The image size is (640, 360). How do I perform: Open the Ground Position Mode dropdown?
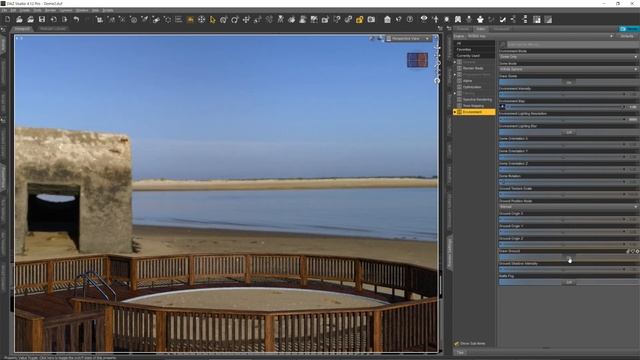[x=568, y=207]
